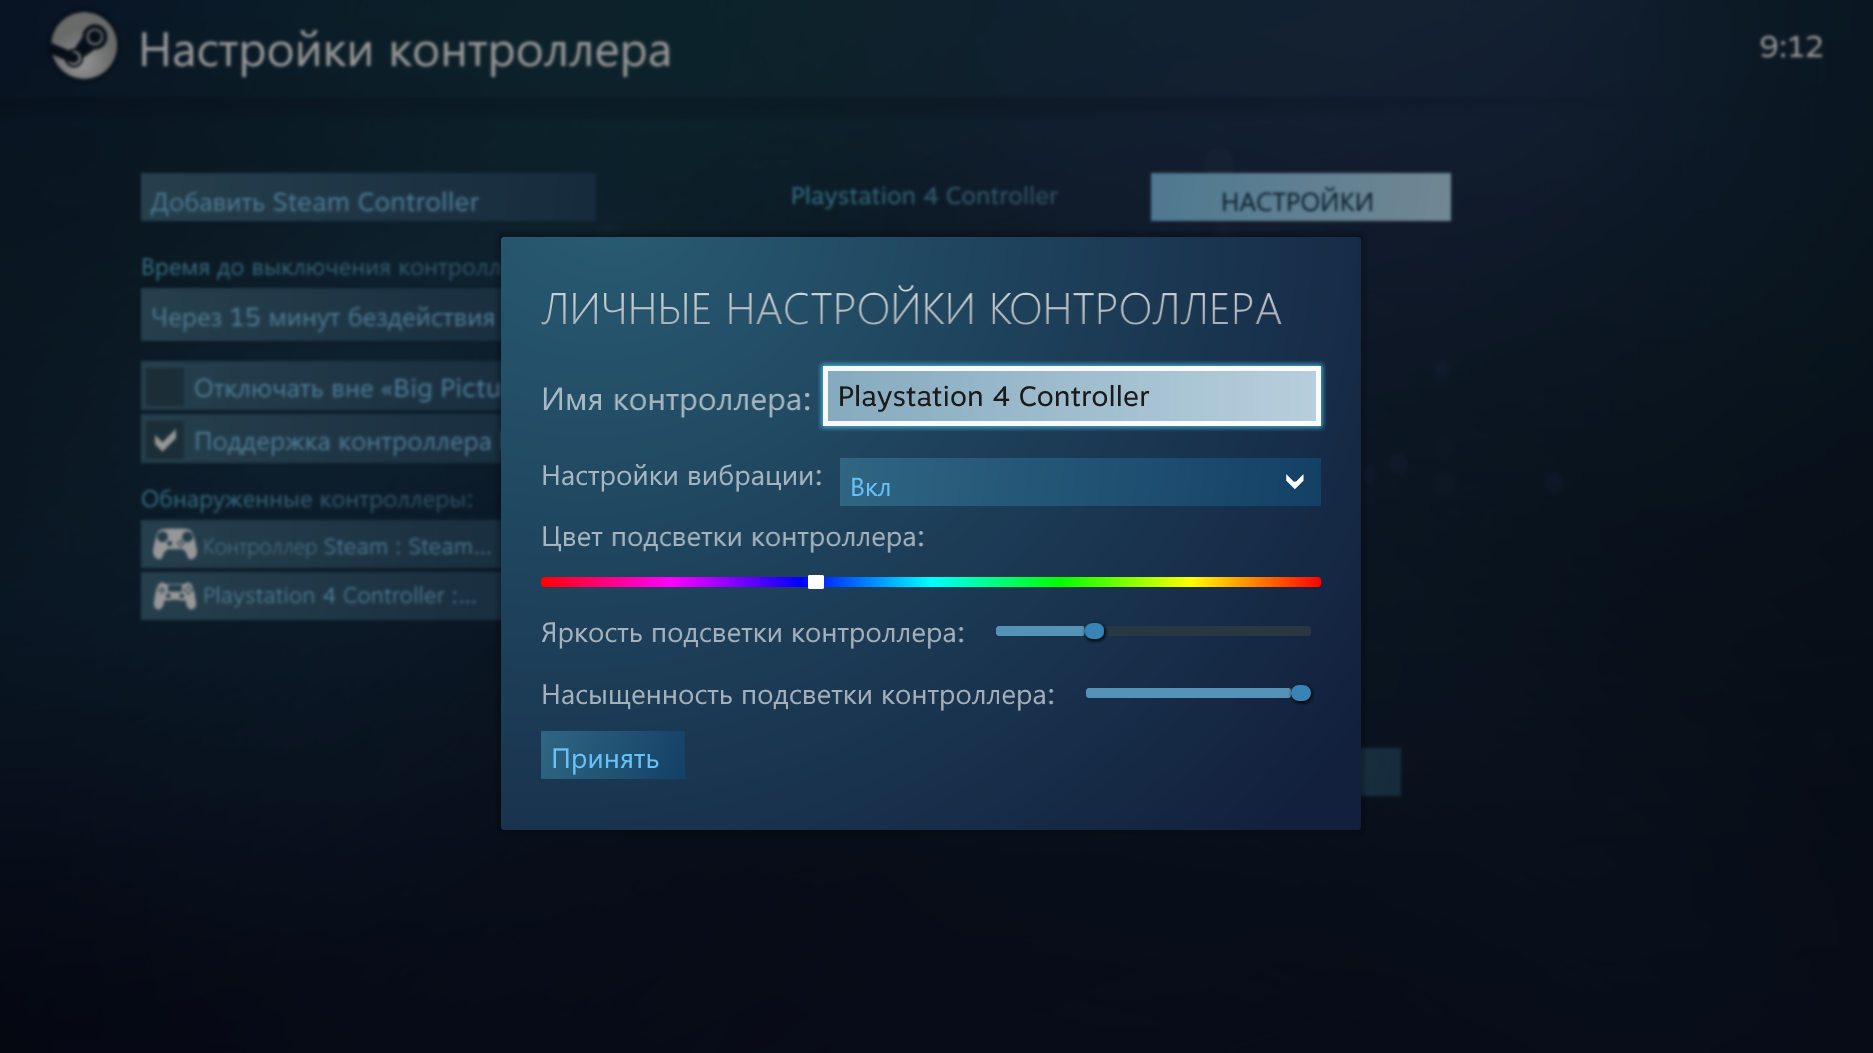Click the gamepad icon beside Playstation 4 Controller row
Image resolution: width=1873 pixels, height=1053 pixels.
pyautogui.click(x=174, y=596)
